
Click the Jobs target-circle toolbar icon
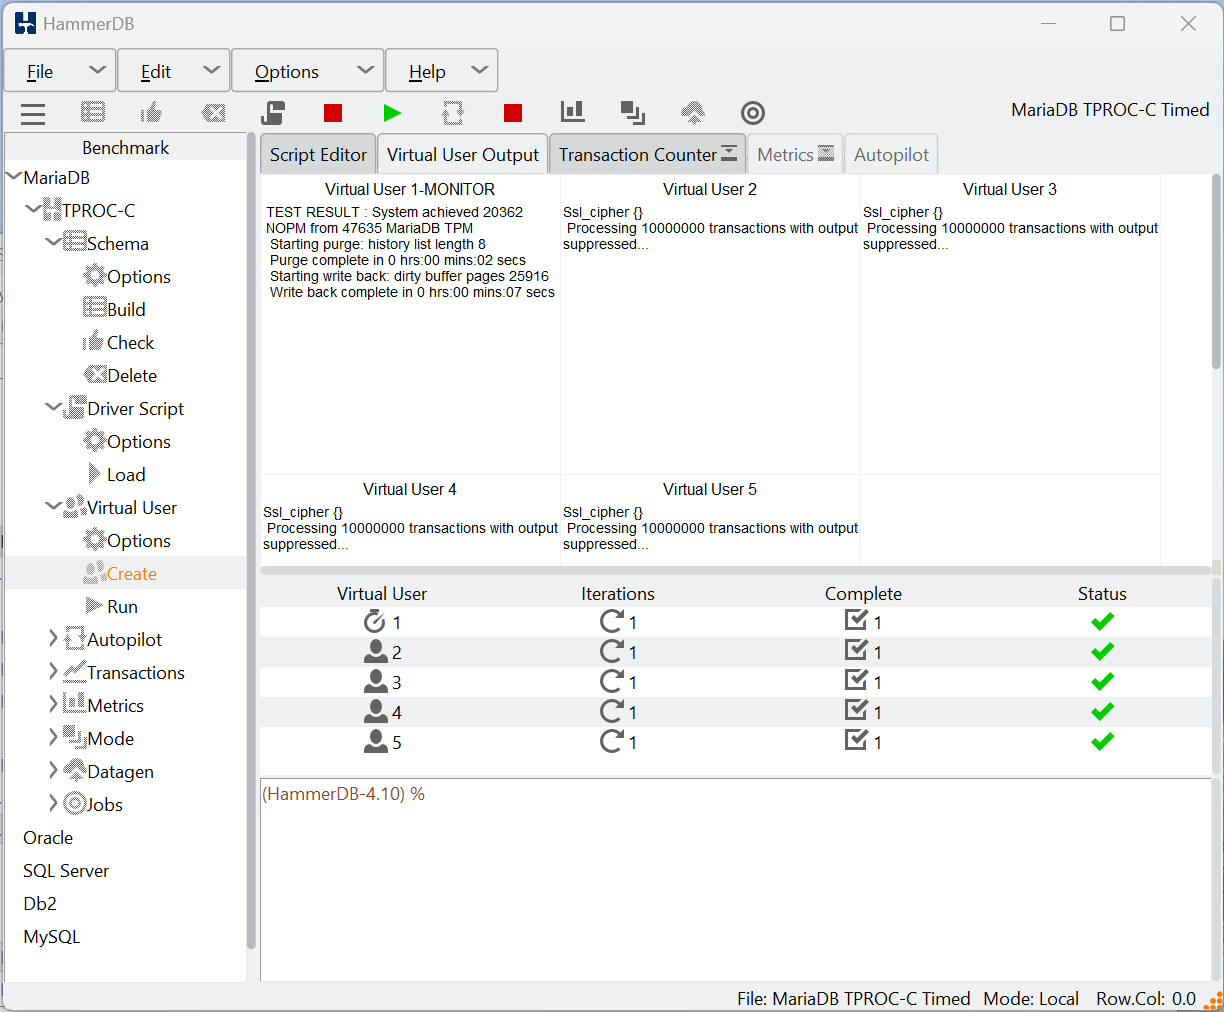(x=753, y=113)
